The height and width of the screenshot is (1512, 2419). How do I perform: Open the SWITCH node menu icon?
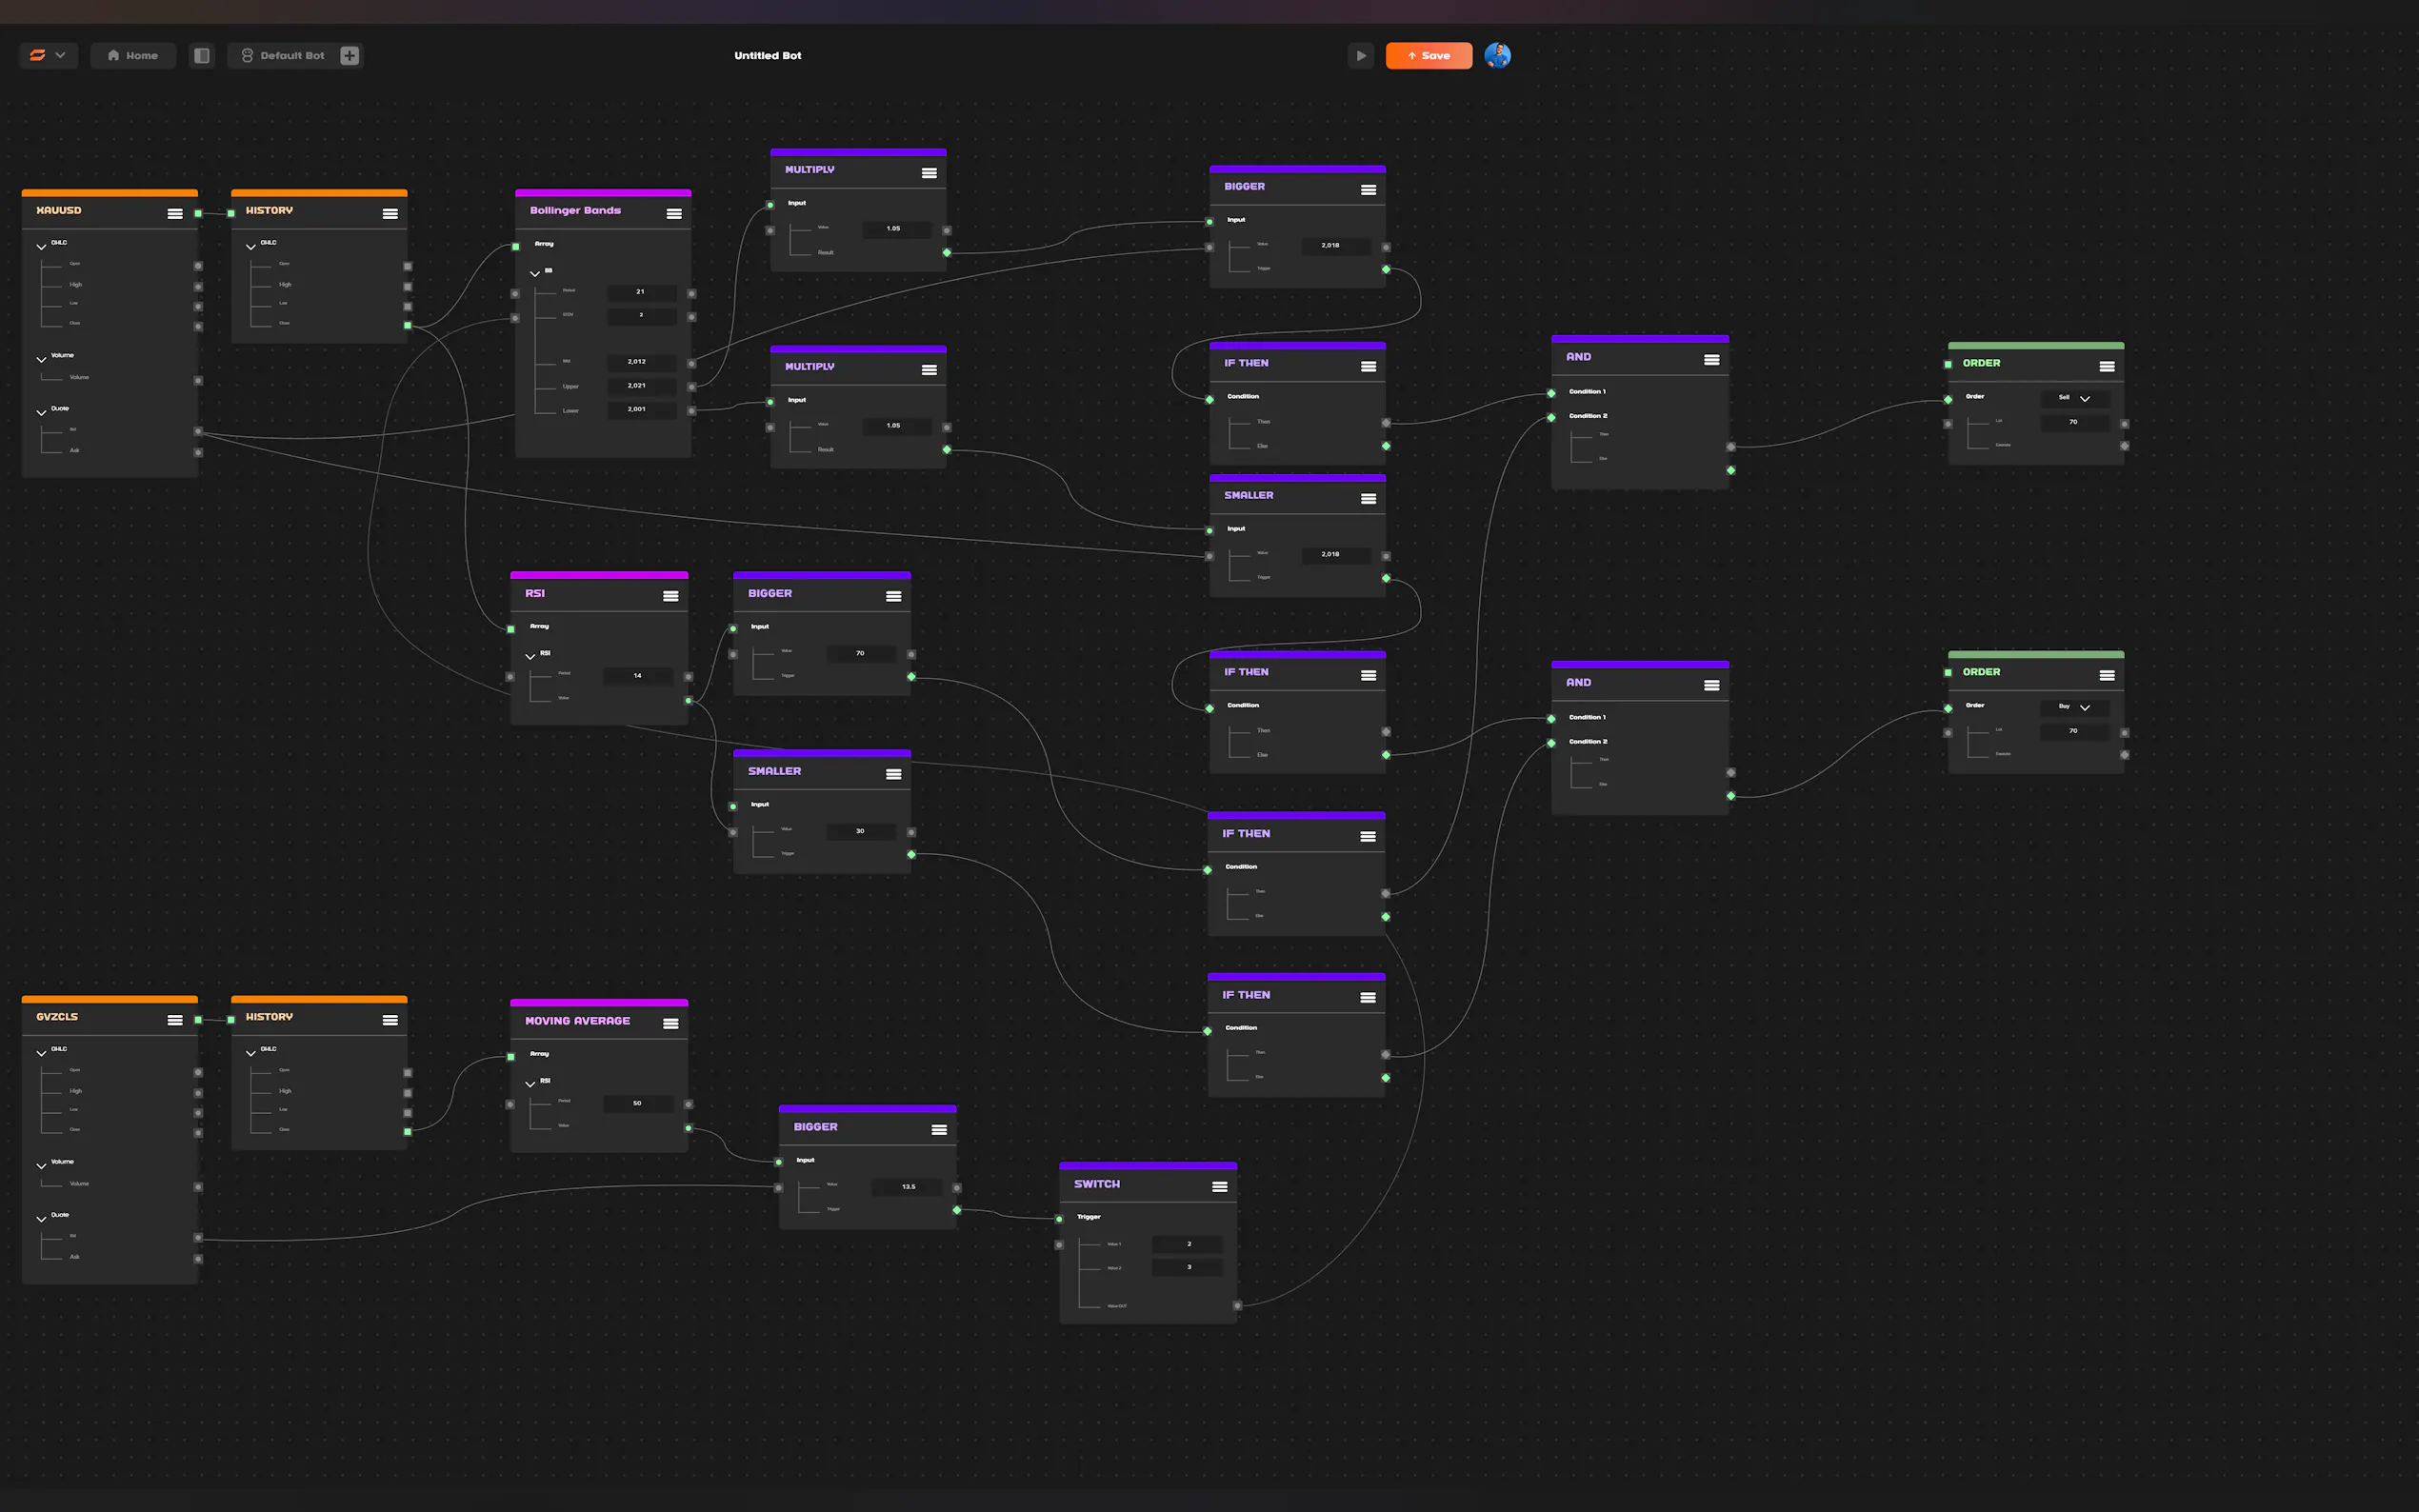(1219, 1186)
